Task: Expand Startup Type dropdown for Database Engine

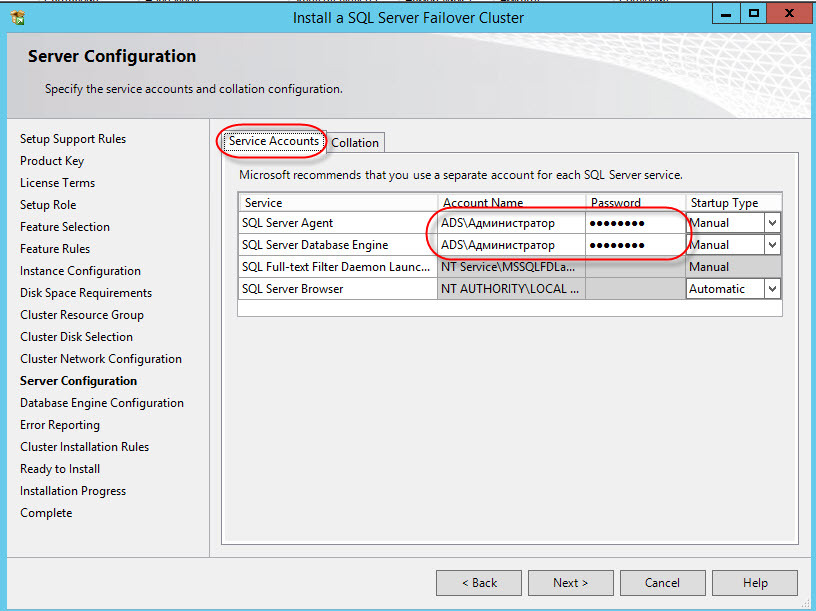Action: (771, 245)
